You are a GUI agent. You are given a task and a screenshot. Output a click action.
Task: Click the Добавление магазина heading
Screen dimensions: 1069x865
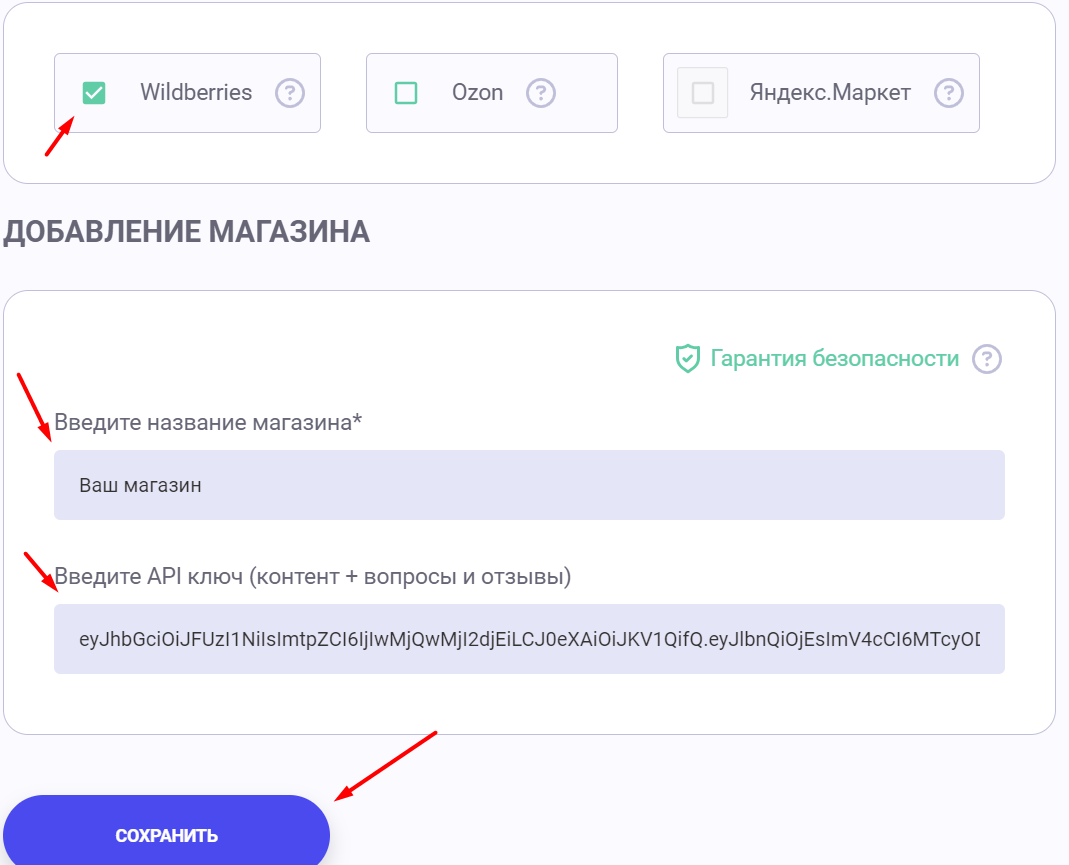[x=186, y=232]
